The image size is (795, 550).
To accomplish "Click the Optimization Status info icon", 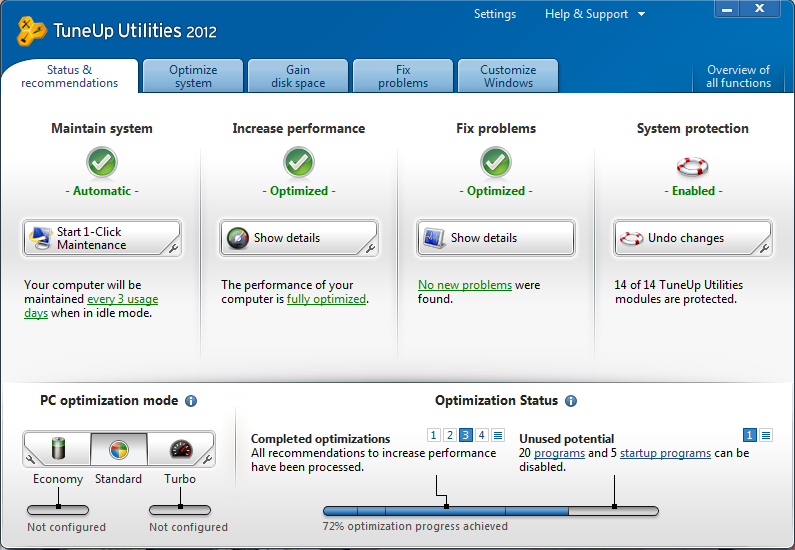I will 571,401.
